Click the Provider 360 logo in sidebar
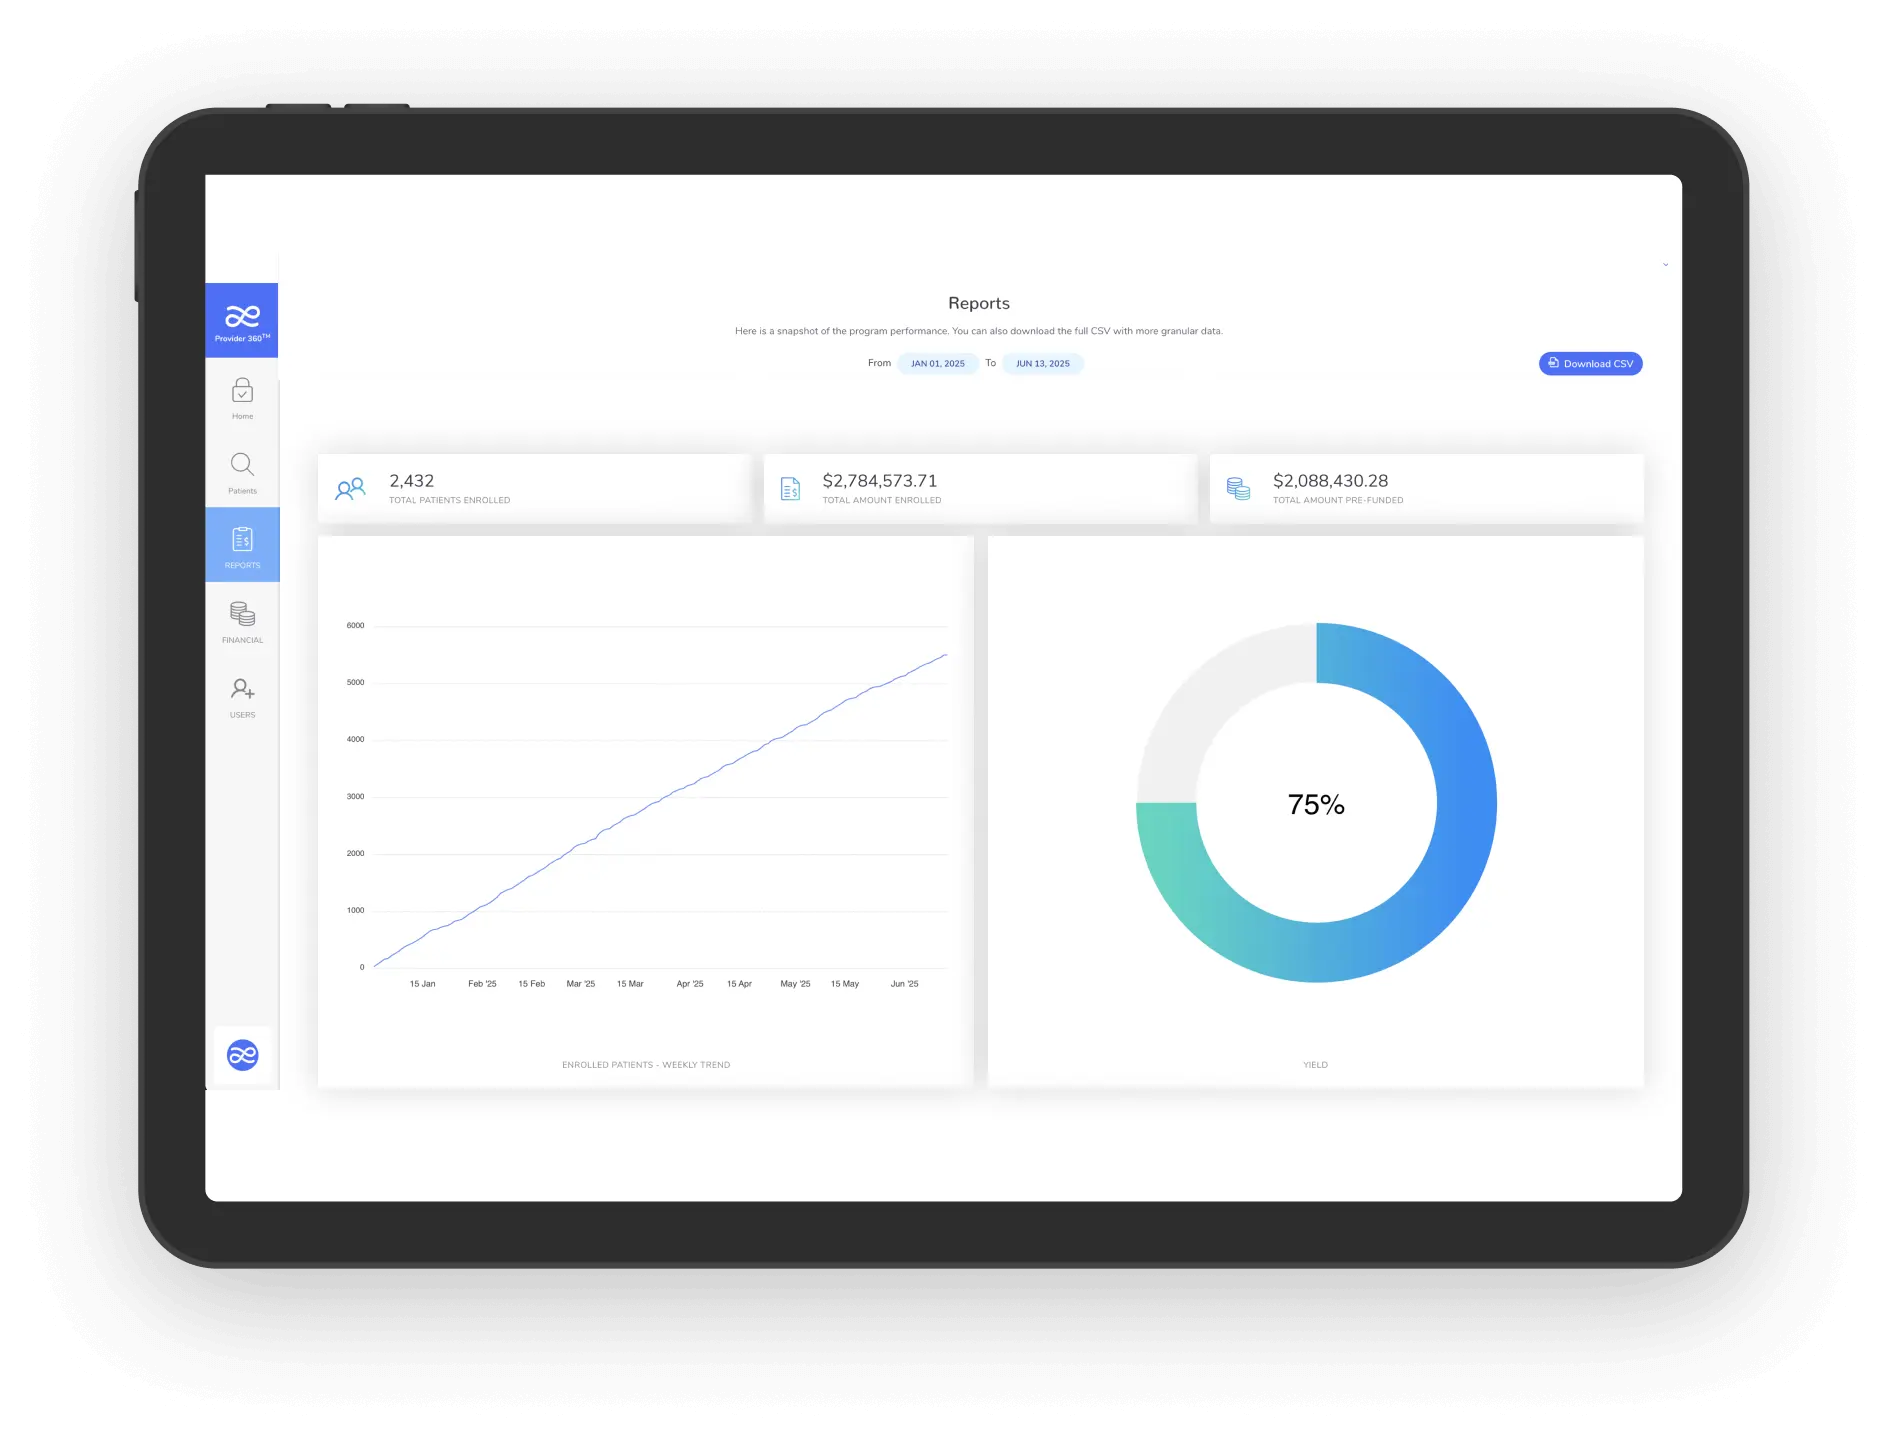The image size is (1886, 1435). click(x=242, y=320)
